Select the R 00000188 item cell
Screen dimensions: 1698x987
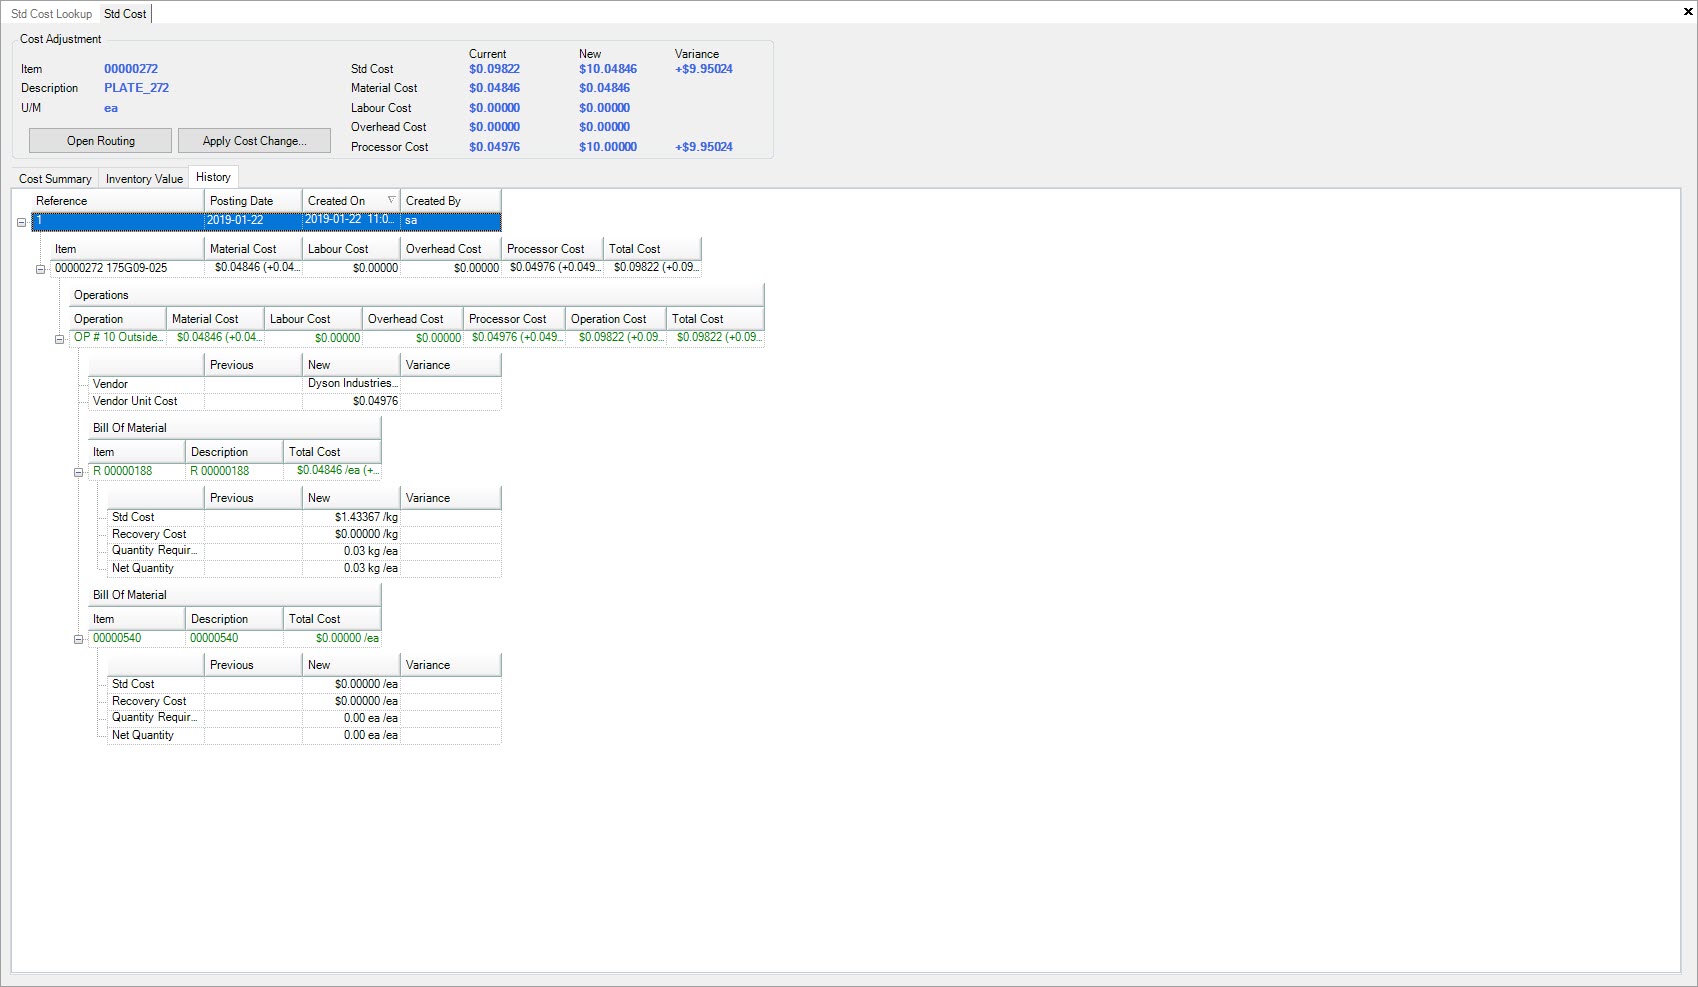tap(137, 471)
